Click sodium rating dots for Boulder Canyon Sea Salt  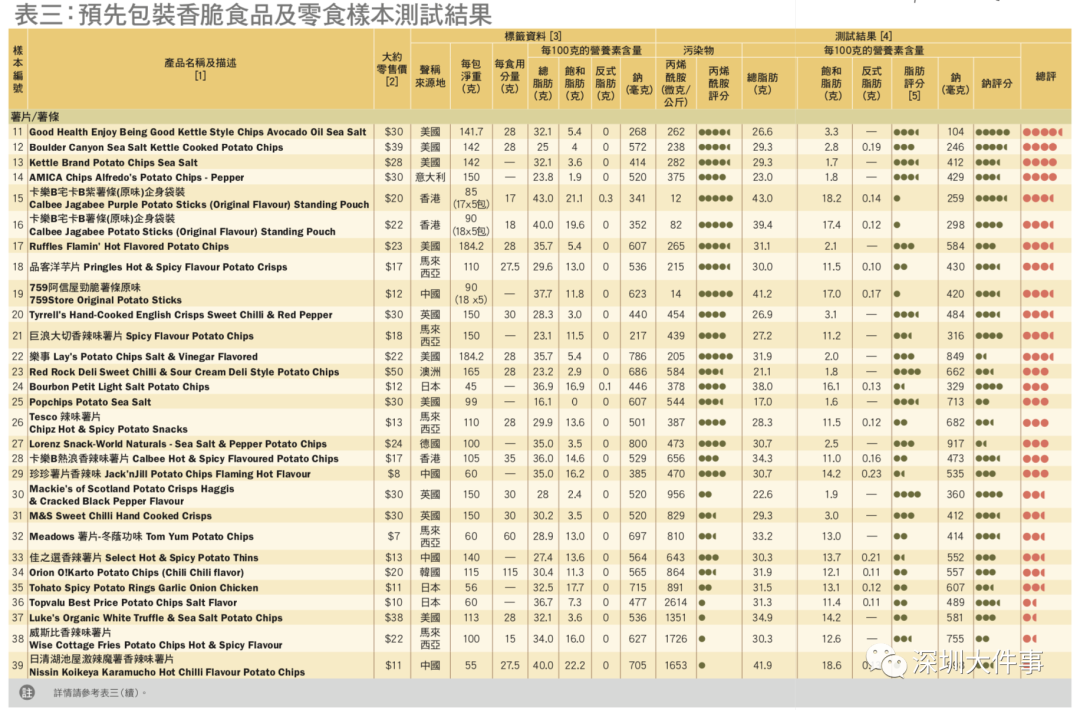click(991, 147)
